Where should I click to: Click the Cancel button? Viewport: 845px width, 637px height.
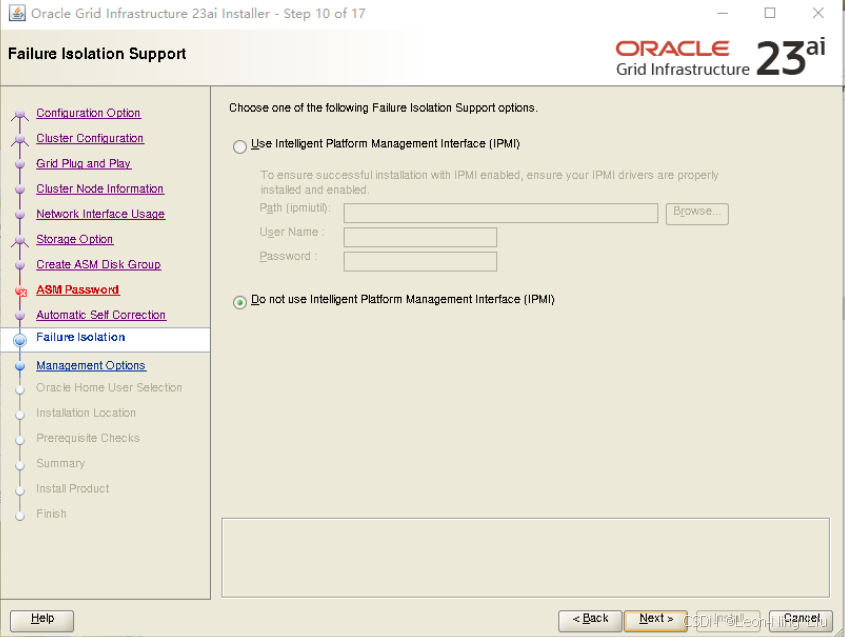pyautogui.click(x=801, y=620)
